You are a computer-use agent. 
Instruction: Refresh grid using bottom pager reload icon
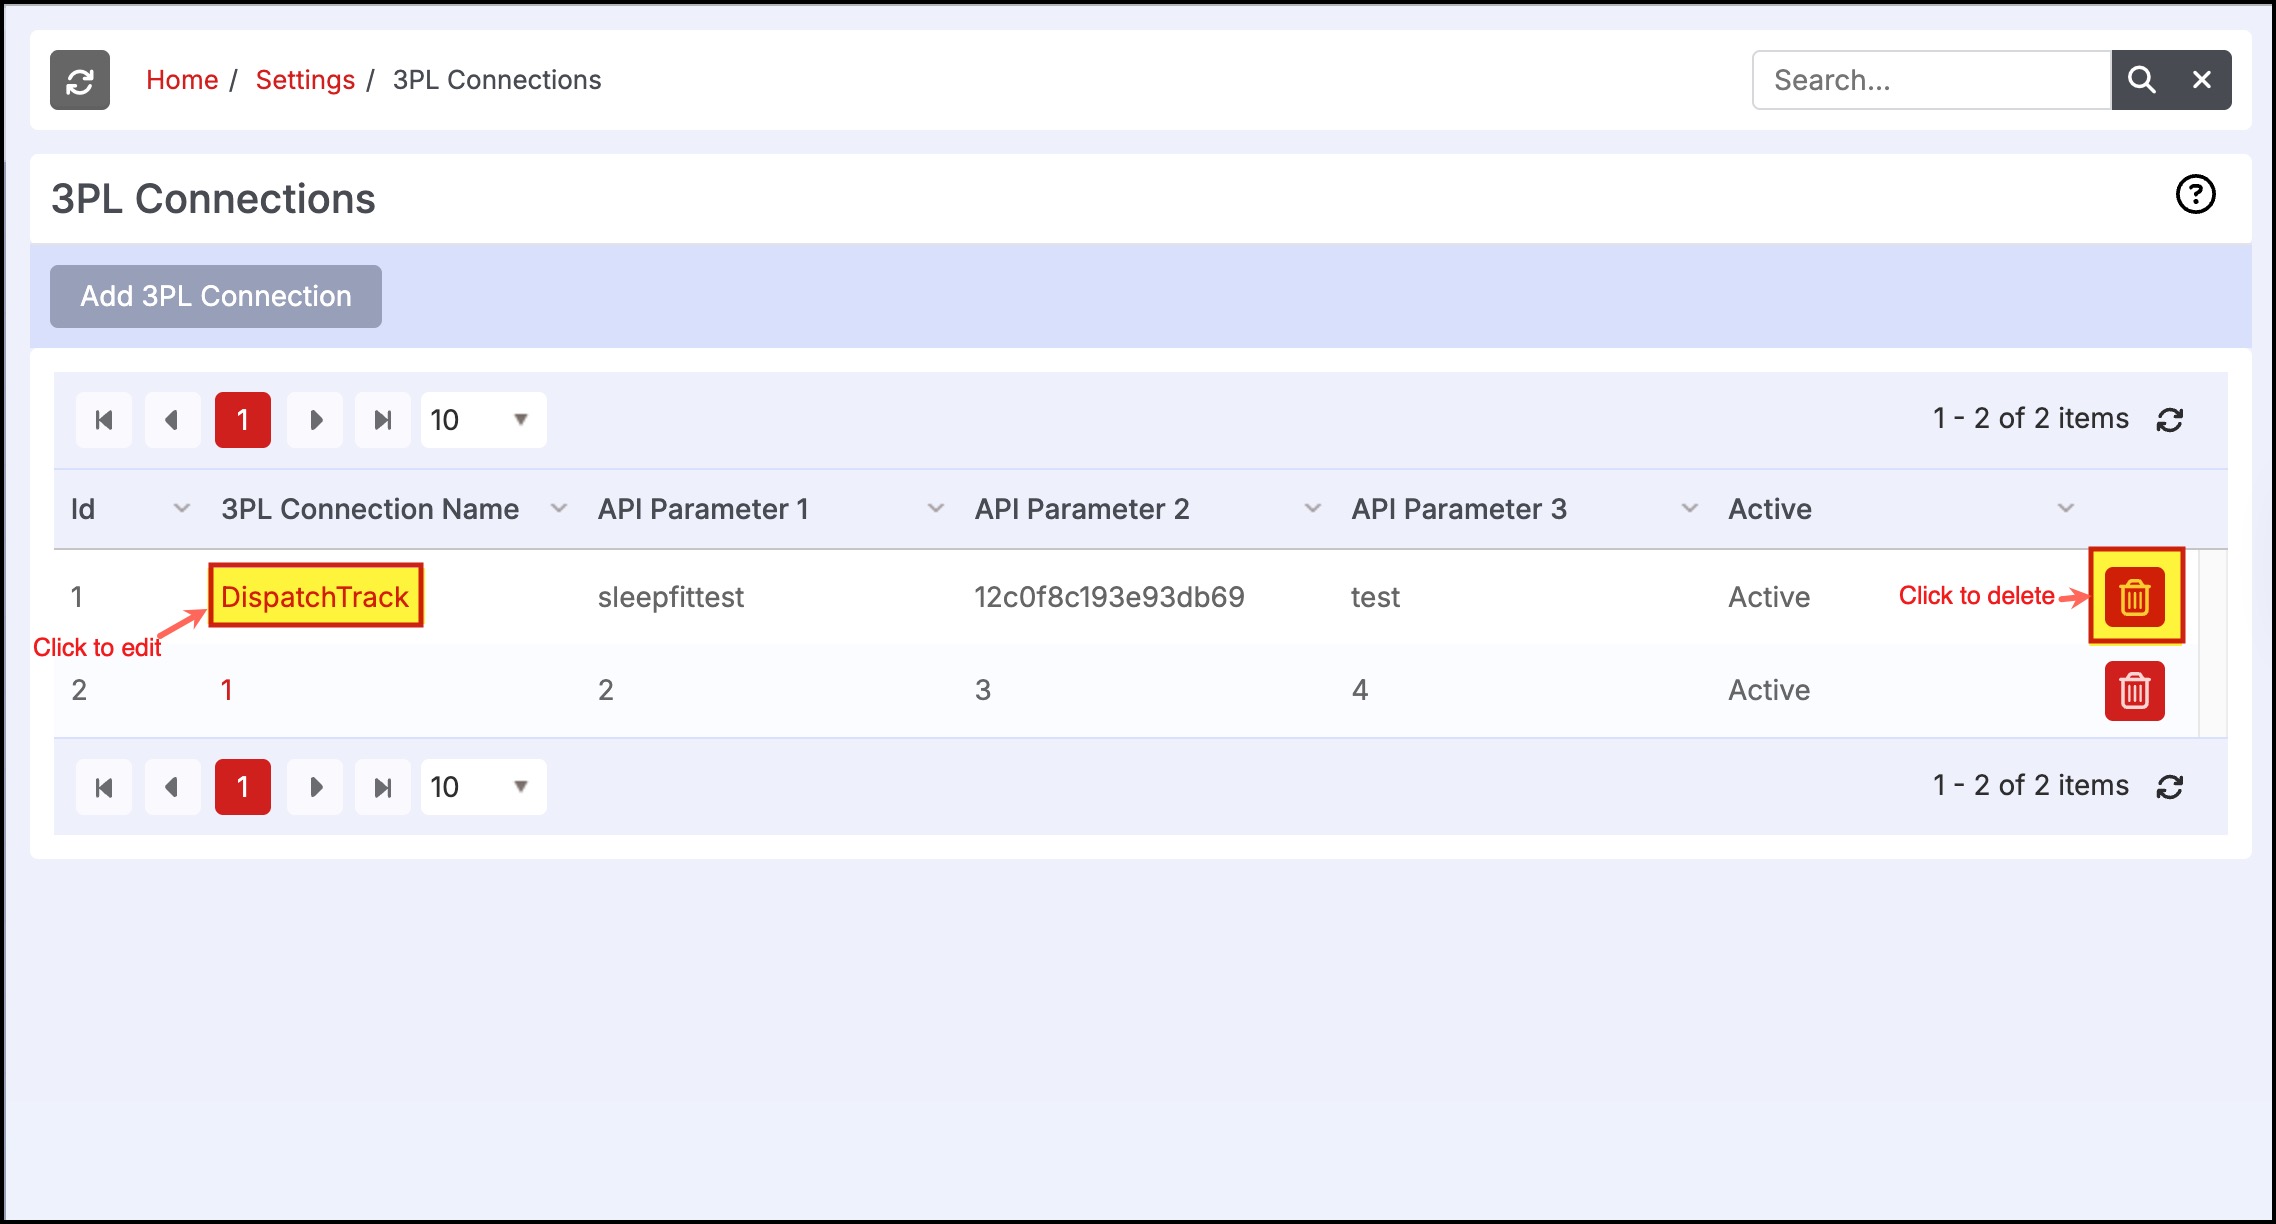click(x=2169, y=787)
